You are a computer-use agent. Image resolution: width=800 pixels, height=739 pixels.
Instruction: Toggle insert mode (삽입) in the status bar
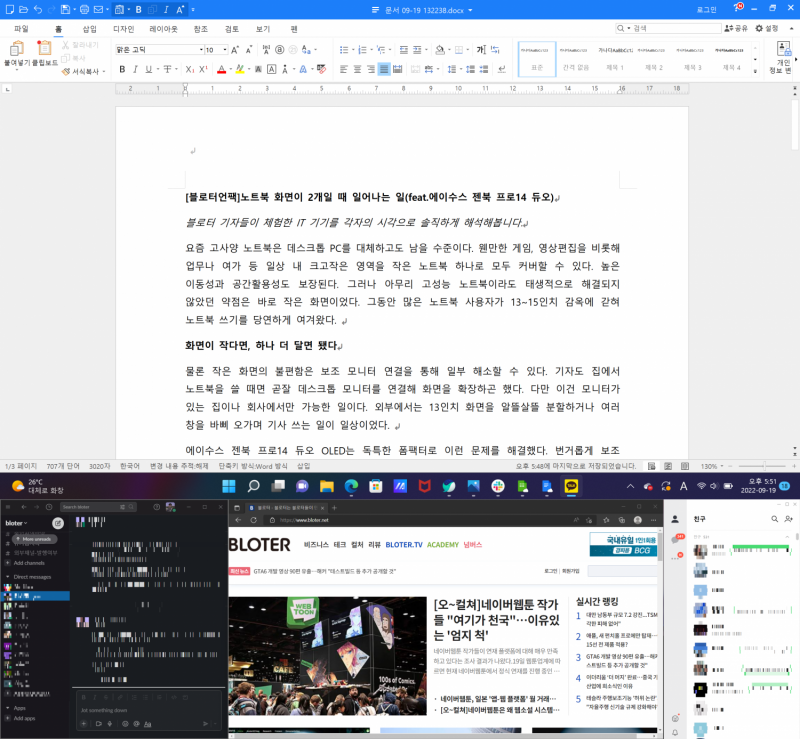click(304, 466)
